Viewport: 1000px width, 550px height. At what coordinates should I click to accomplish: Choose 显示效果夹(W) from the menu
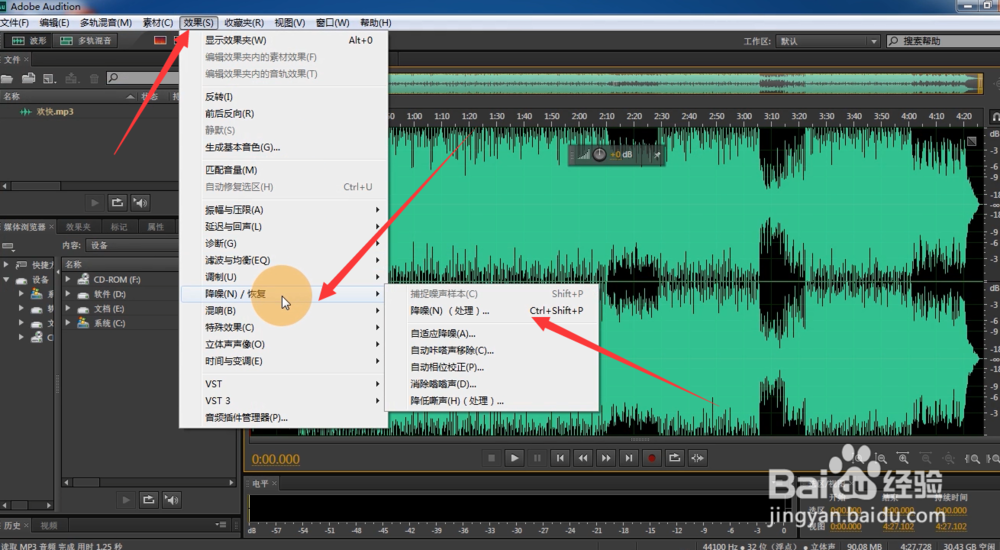pos(284,40)
